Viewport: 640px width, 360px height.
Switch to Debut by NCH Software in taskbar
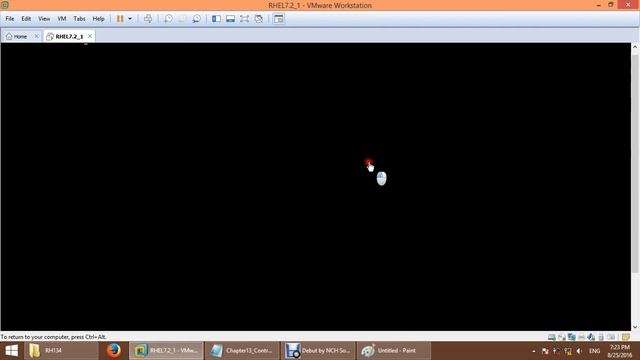(319, 351)
